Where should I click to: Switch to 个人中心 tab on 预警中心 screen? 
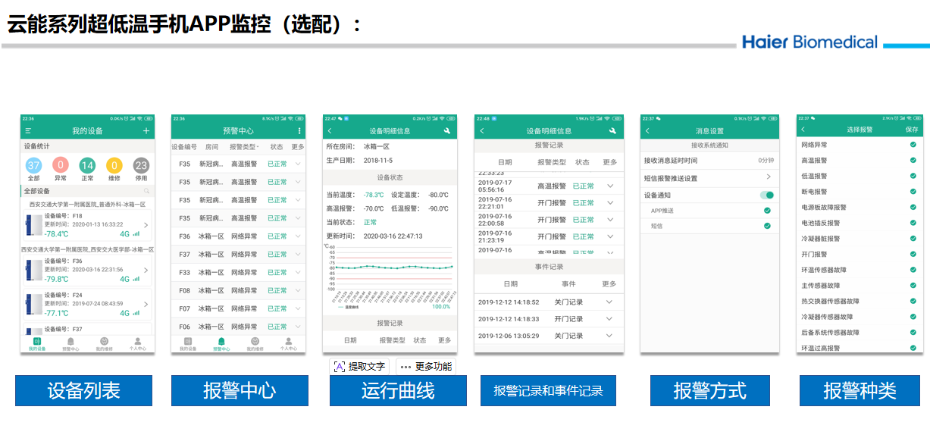tap(288, 345)
